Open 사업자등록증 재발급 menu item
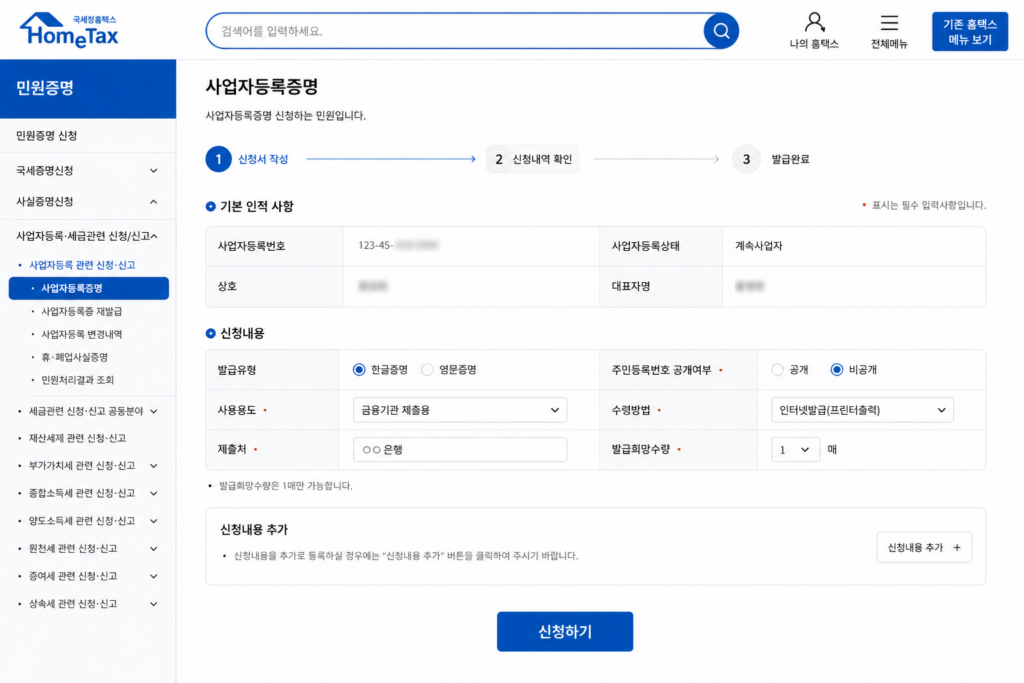 click(82, 311)
